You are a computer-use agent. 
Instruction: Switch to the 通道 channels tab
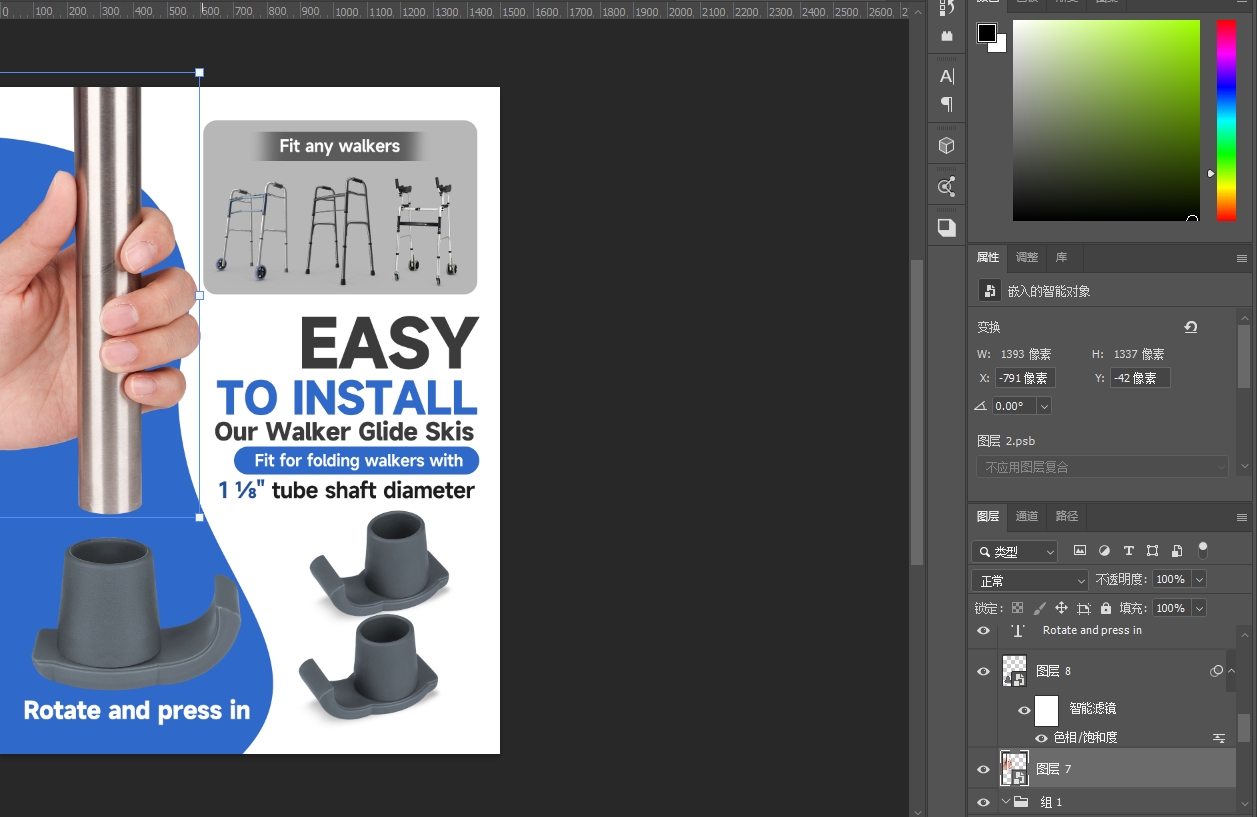pyautogui.click(x=1027, y=516)
